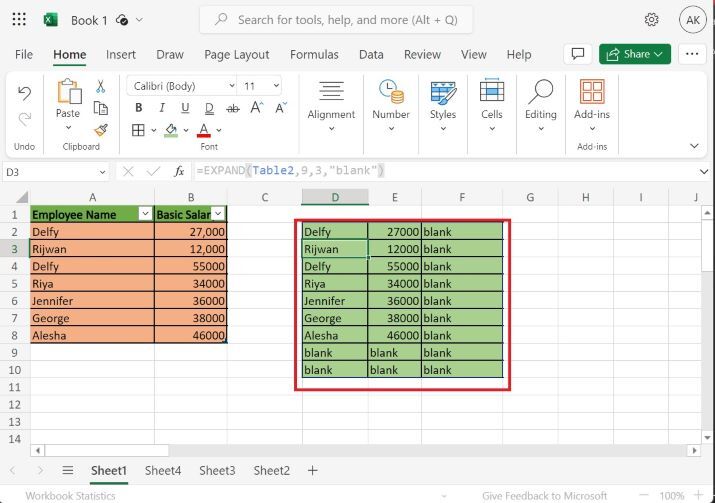Viewport: 715px width, 503px height.
Task: Click the Excel logo icon
Action: [51, 20]
